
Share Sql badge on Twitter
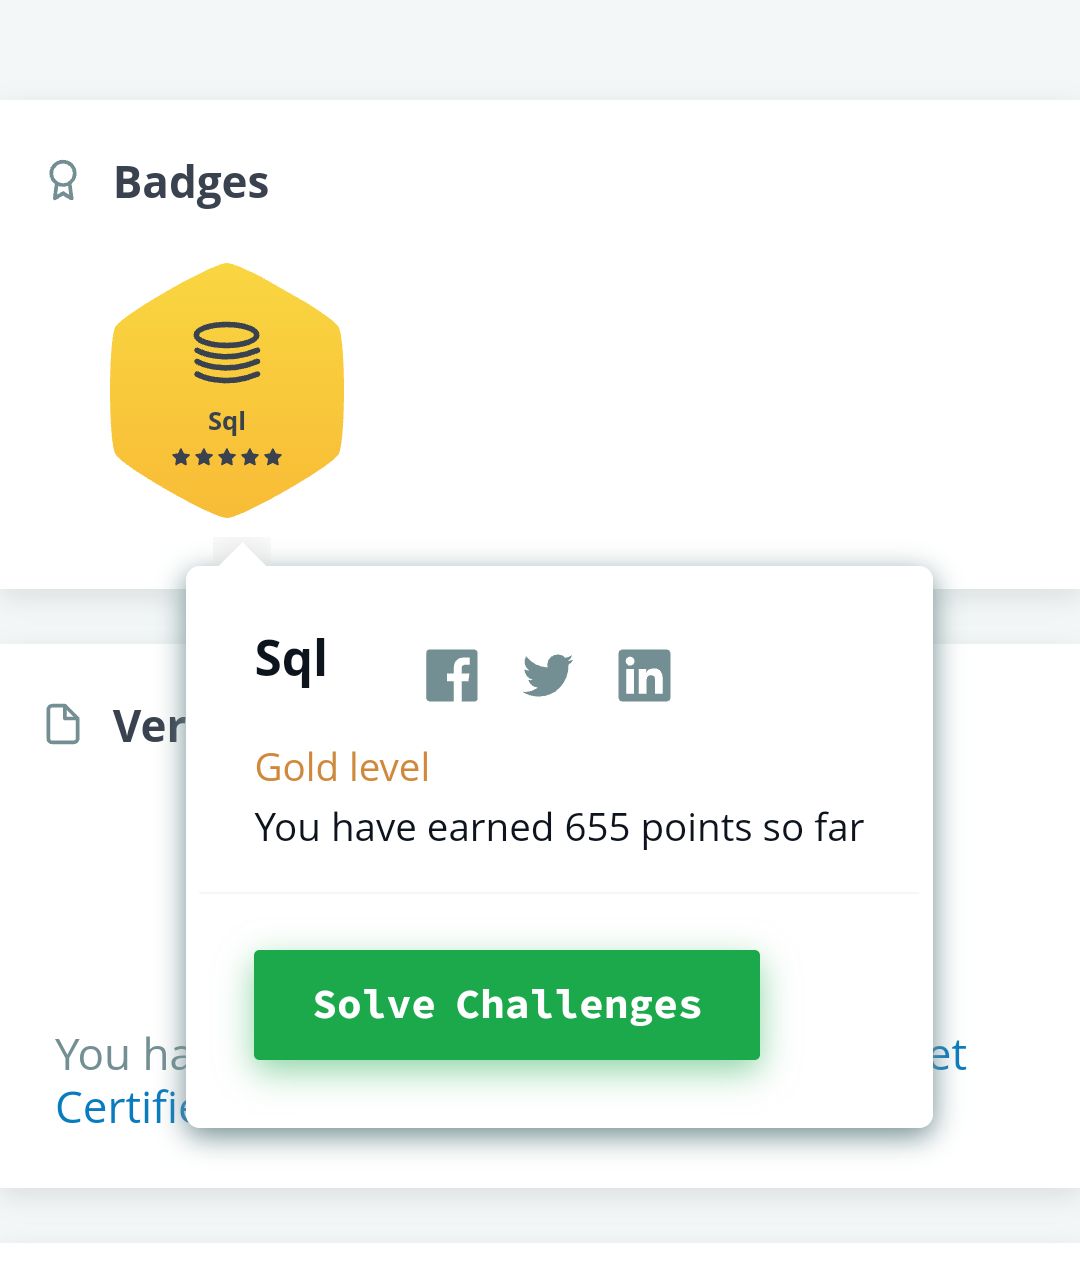pyautogui.click(x=547, y=675)
